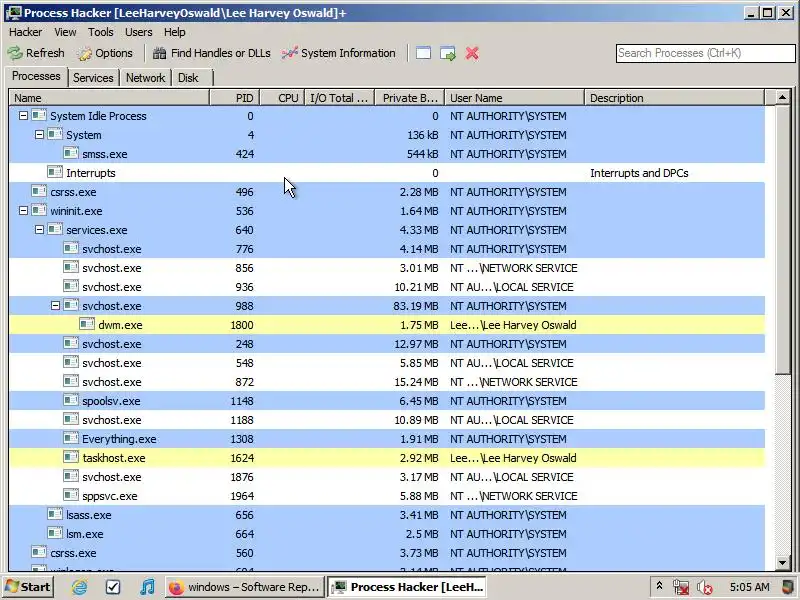The width and height of the screenshot is (800, 600).
Task: Sort by I/O Total column header
Action: tap(339, 98)
